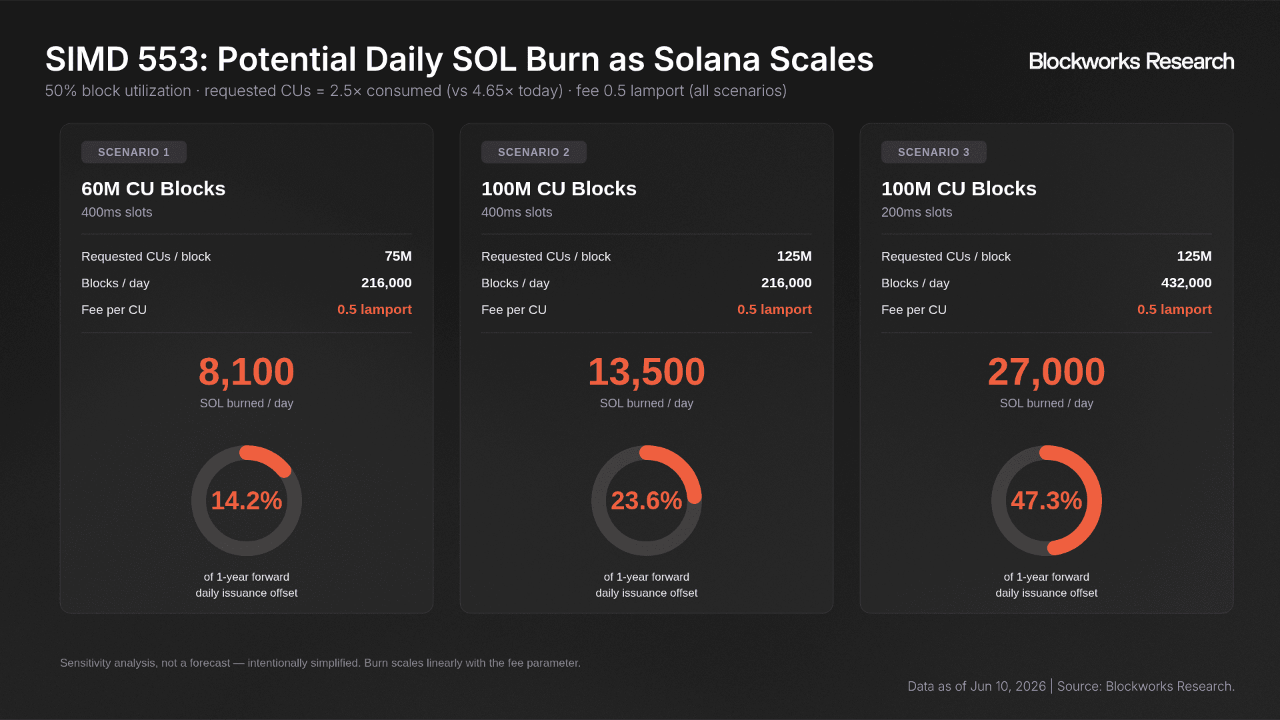
Task: Select the SCENARIO 3 badge
Action: 934,152
